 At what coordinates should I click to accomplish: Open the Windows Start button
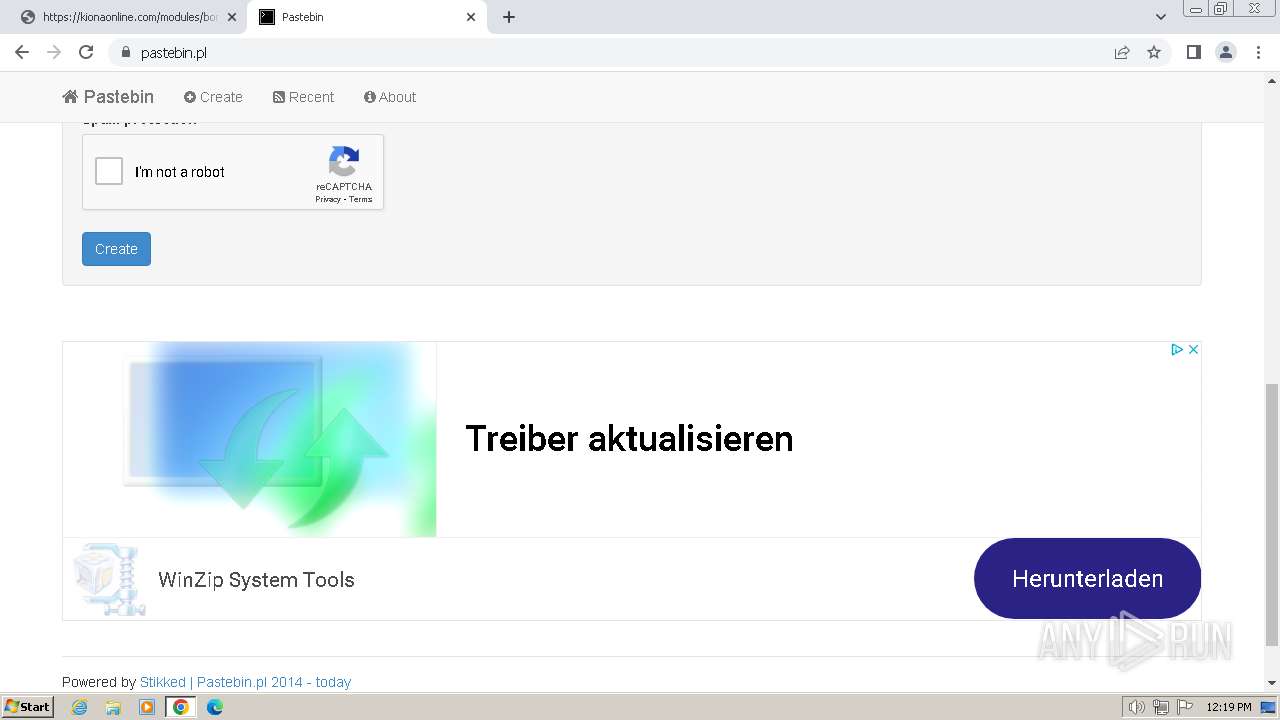click(28, 707)
